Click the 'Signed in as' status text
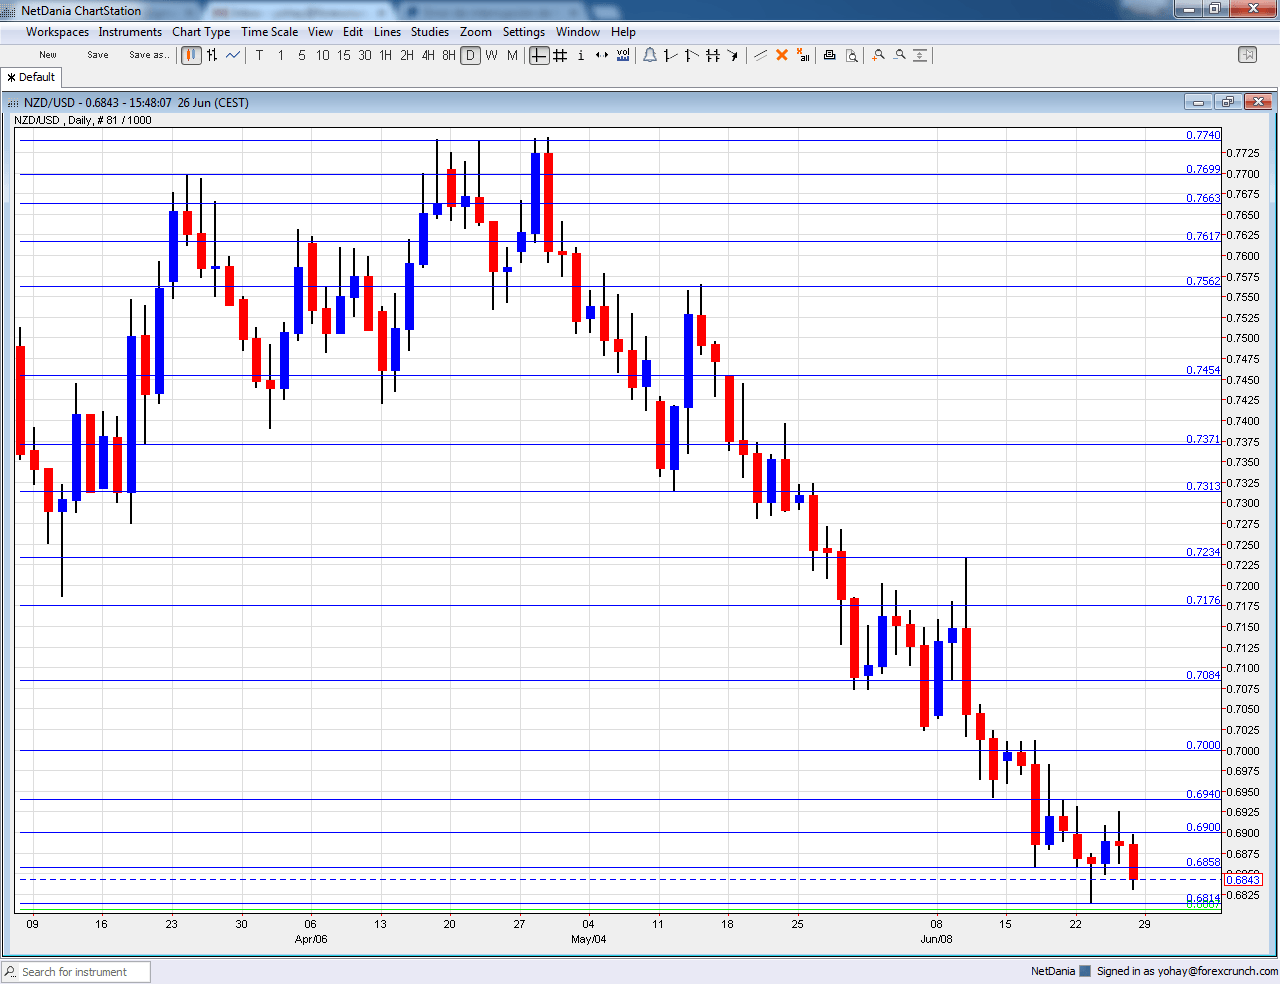 1187,971
